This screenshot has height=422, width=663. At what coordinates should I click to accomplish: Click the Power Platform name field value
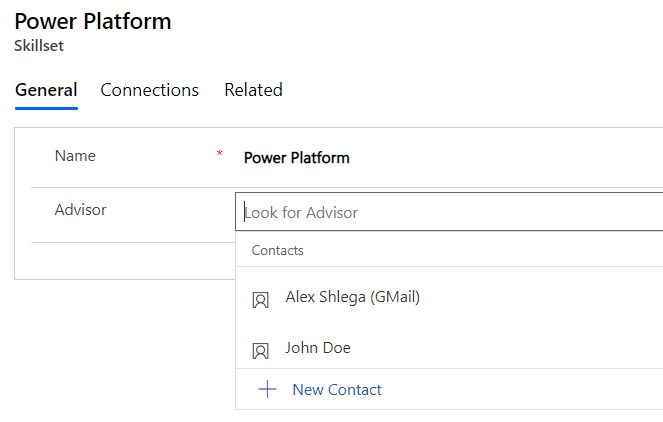coord(297,158)
